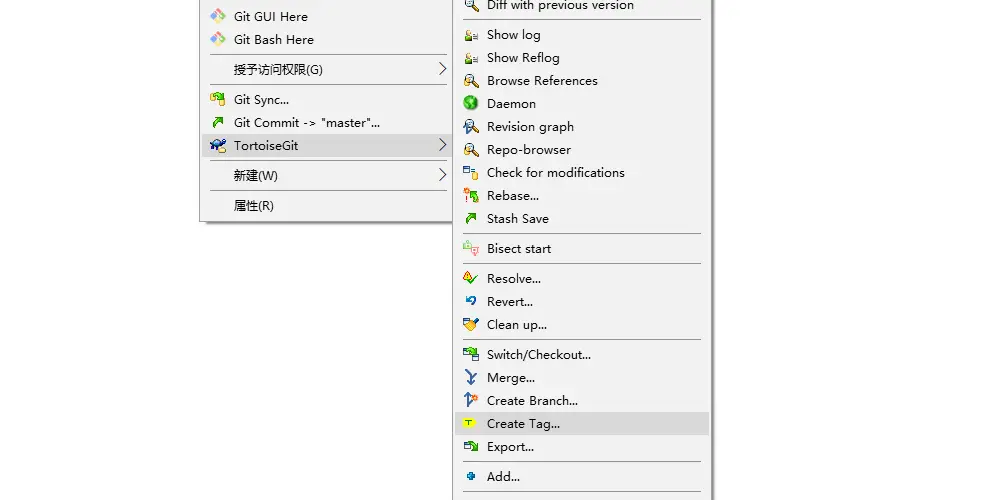The height and width of the screenshot is (500, 1000).
Task: Select Show log in submenu
Action: tap(582, 35)
